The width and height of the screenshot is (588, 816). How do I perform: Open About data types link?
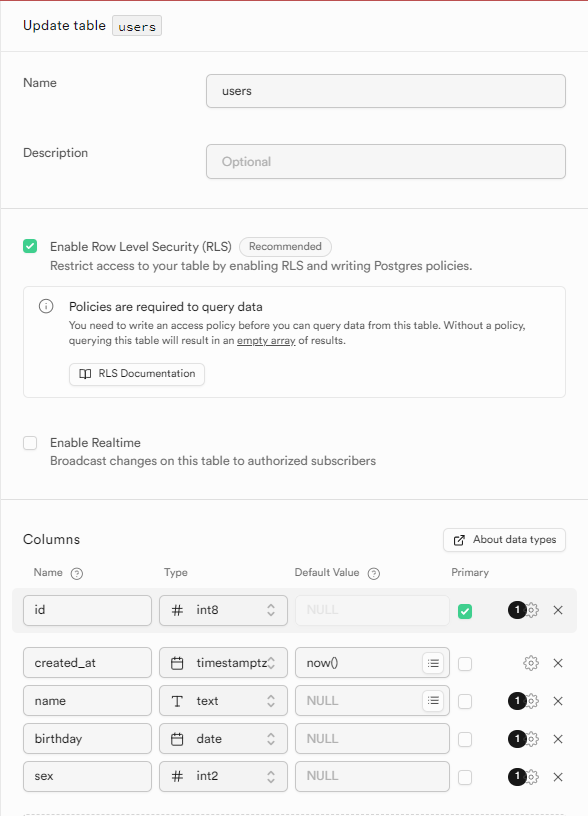tap(504, 540)
